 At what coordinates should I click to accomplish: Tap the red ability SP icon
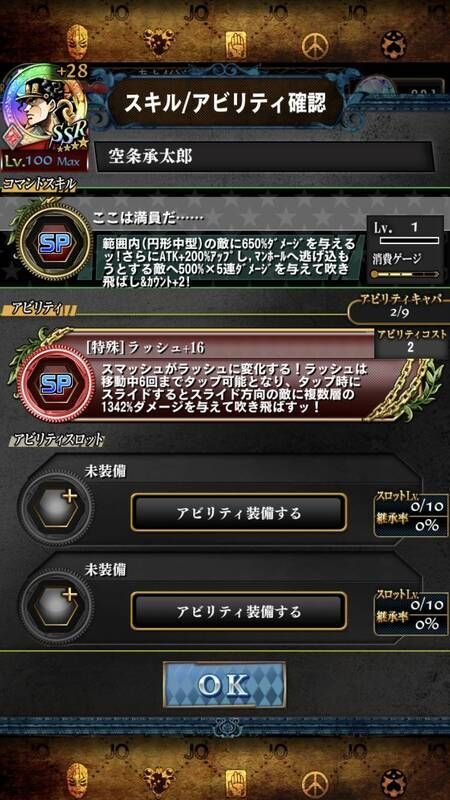click(56, 382)
